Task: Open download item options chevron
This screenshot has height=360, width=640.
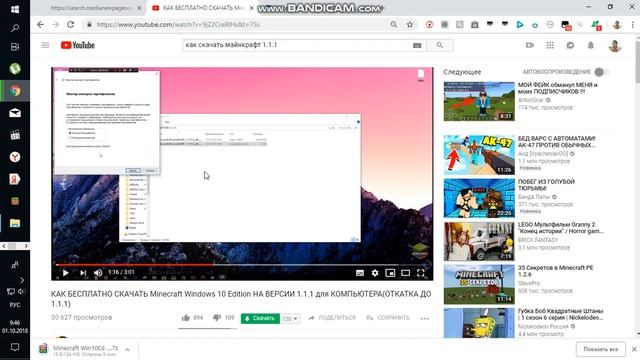Action: click(x=127, y=349)
